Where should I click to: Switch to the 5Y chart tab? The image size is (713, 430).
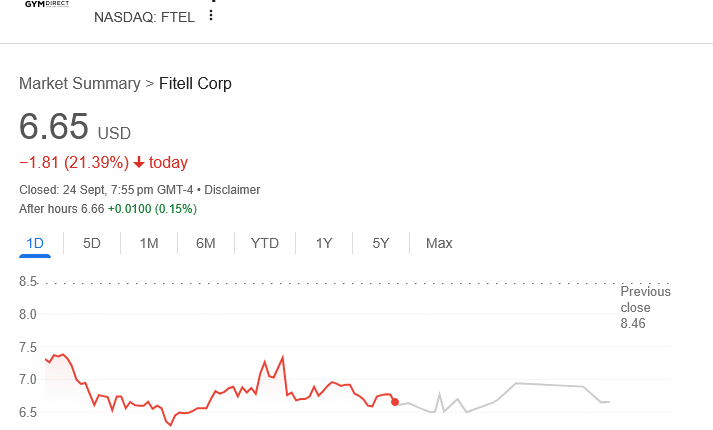[x=381, y=243]
